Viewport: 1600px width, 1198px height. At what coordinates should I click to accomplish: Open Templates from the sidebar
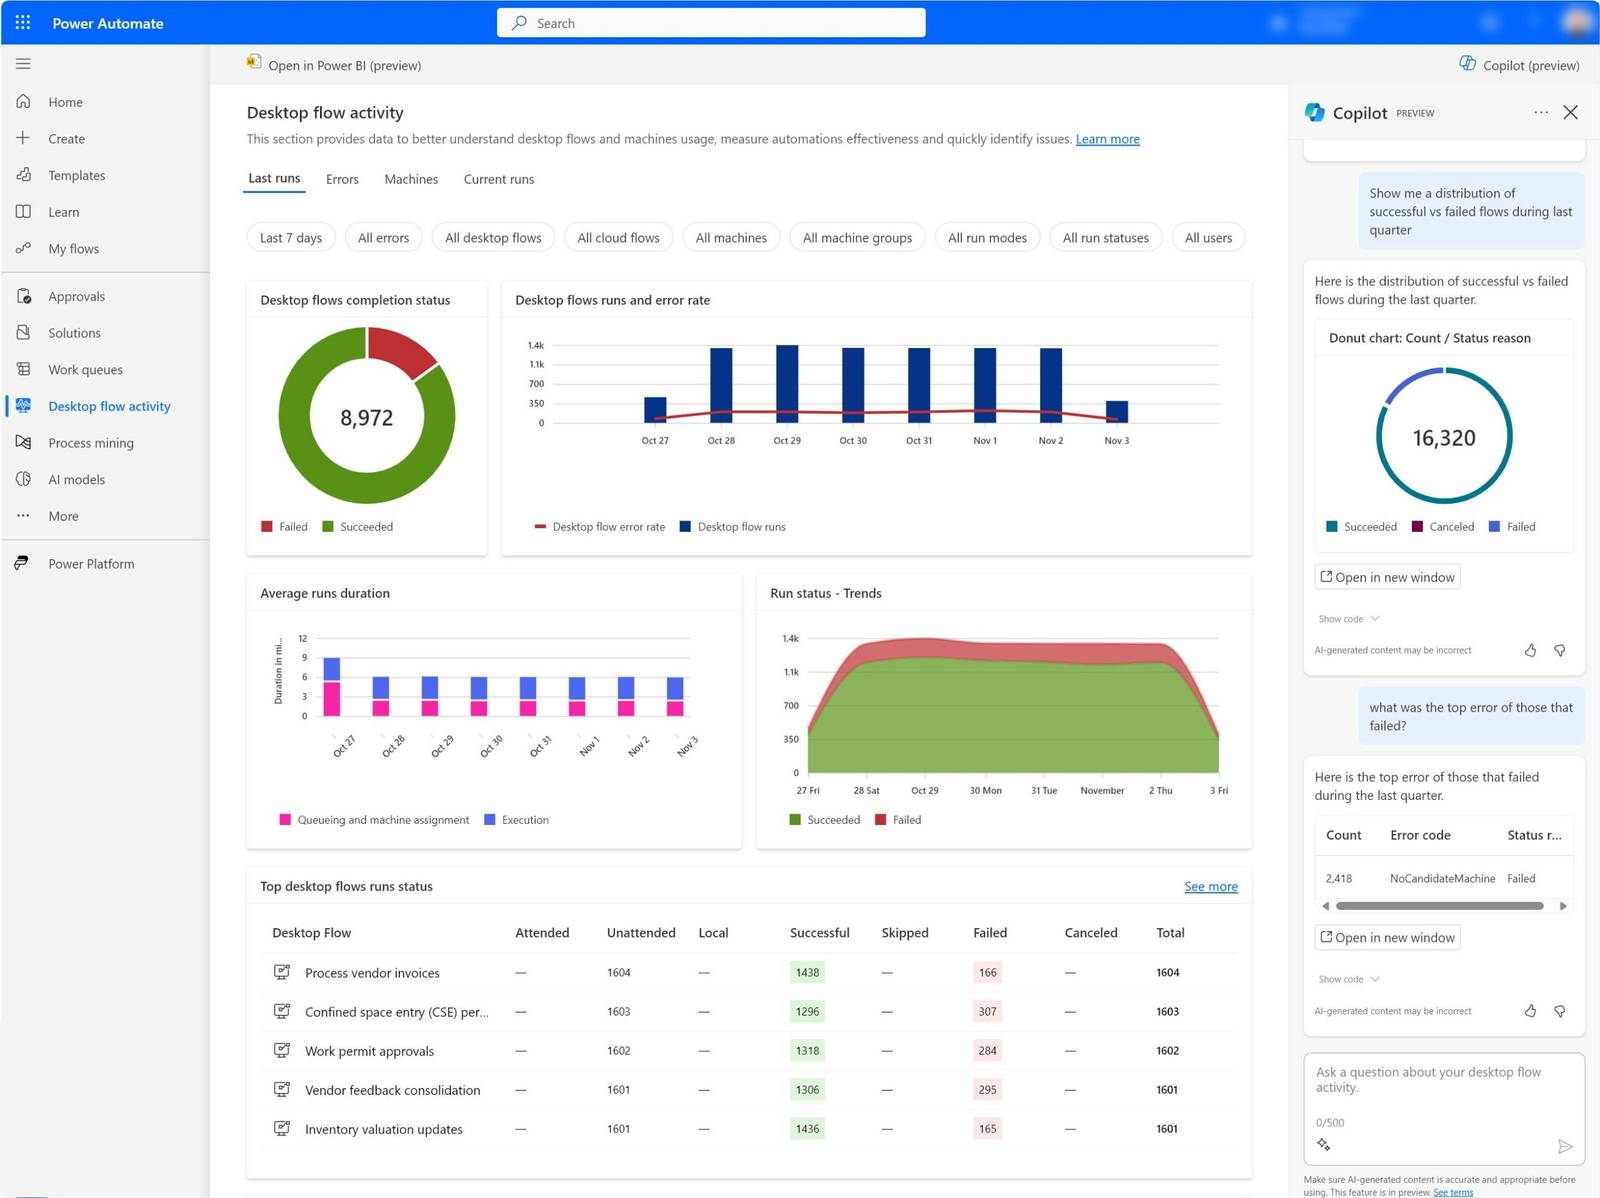pyautogui.click(x=75, y=175)
